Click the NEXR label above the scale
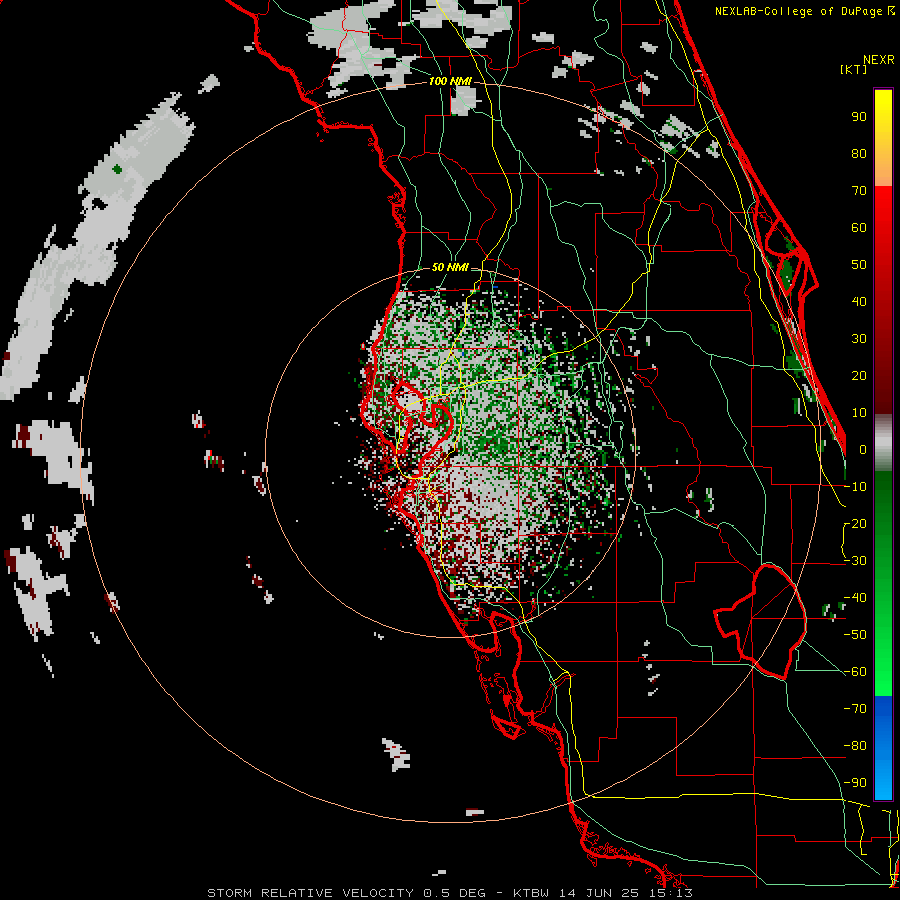Viewport: 900px width, 900px height. (879, 60)
